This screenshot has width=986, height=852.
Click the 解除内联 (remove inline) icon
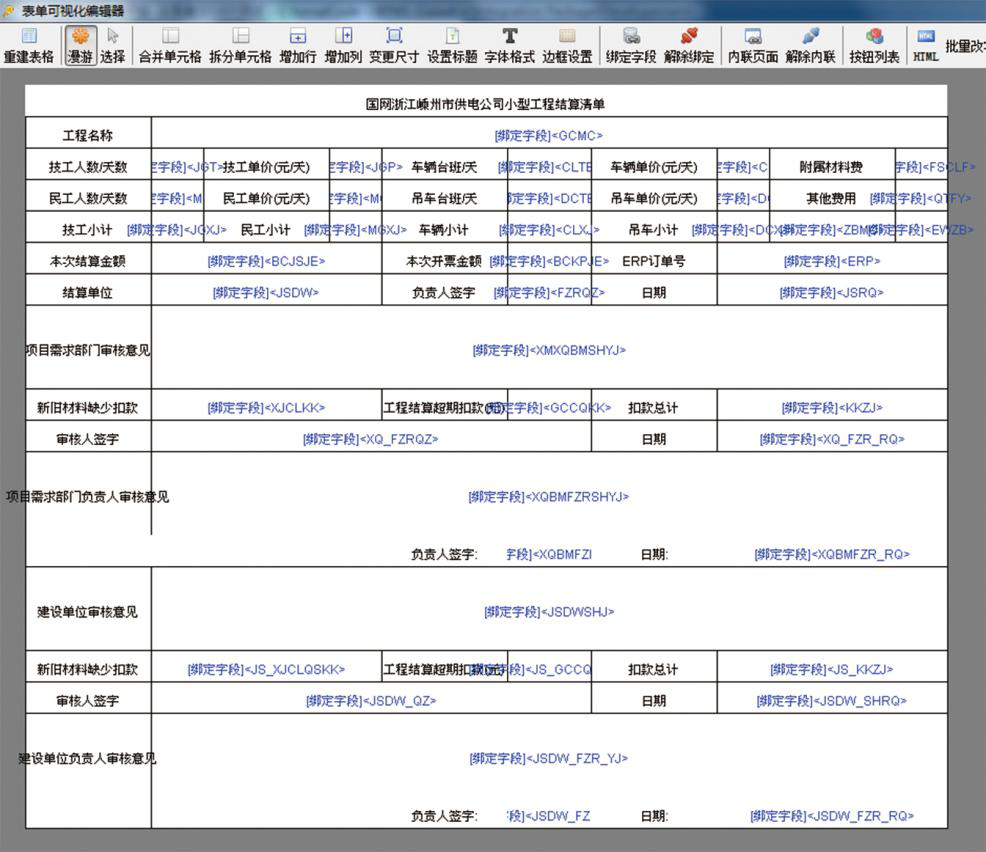pyautogui.click(x=811, y=46)
